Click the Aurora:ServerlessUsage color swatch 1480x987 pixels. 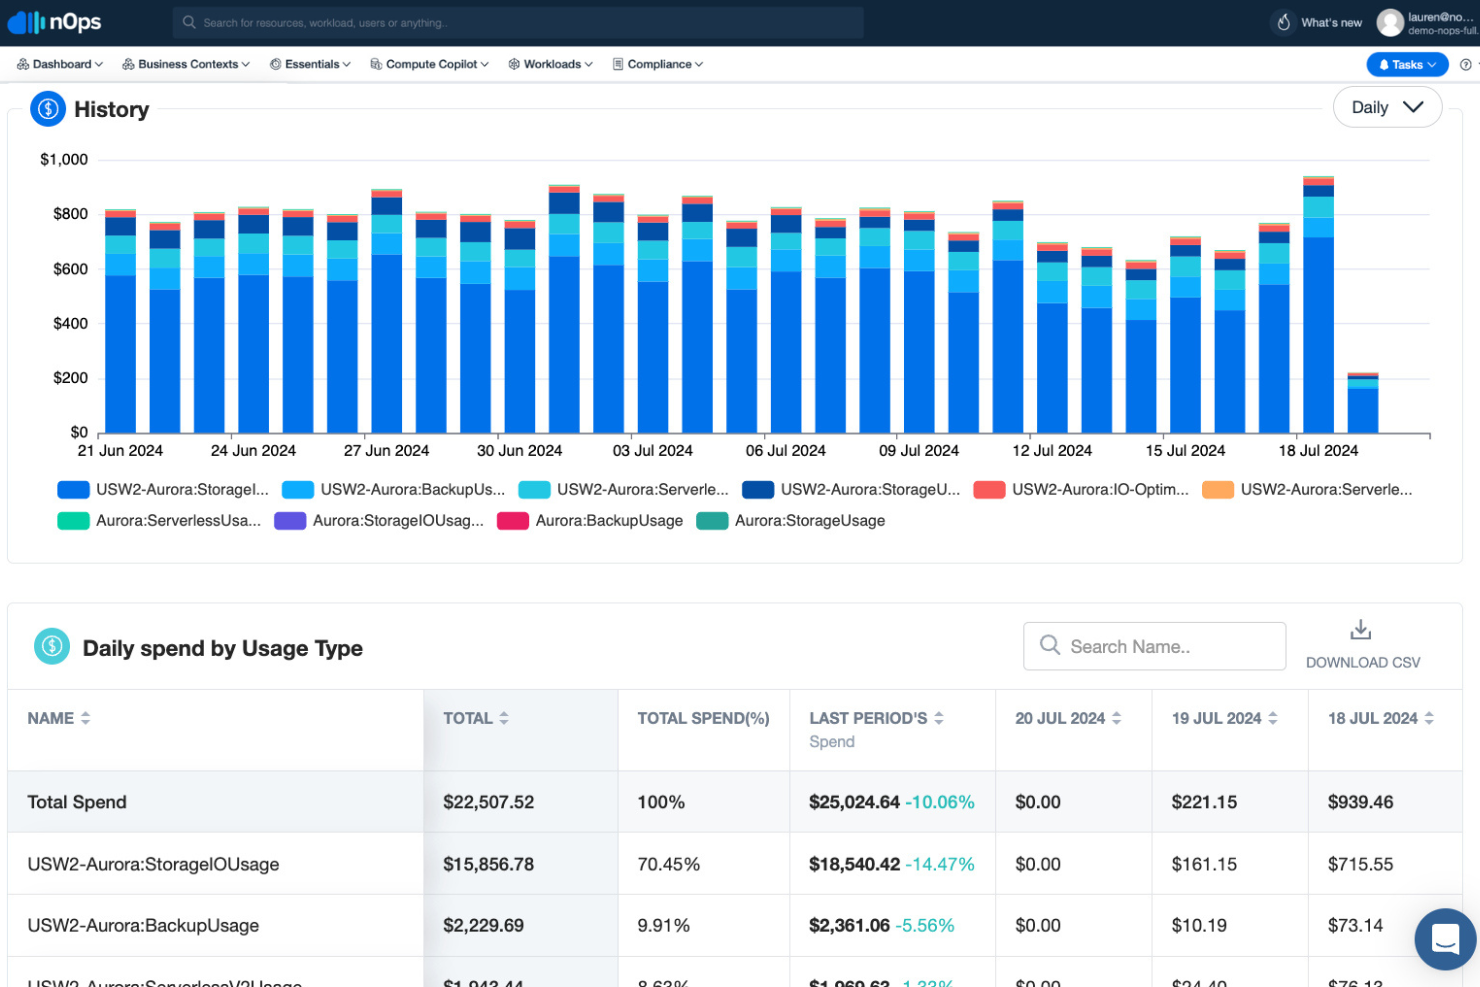click(73, 520)
